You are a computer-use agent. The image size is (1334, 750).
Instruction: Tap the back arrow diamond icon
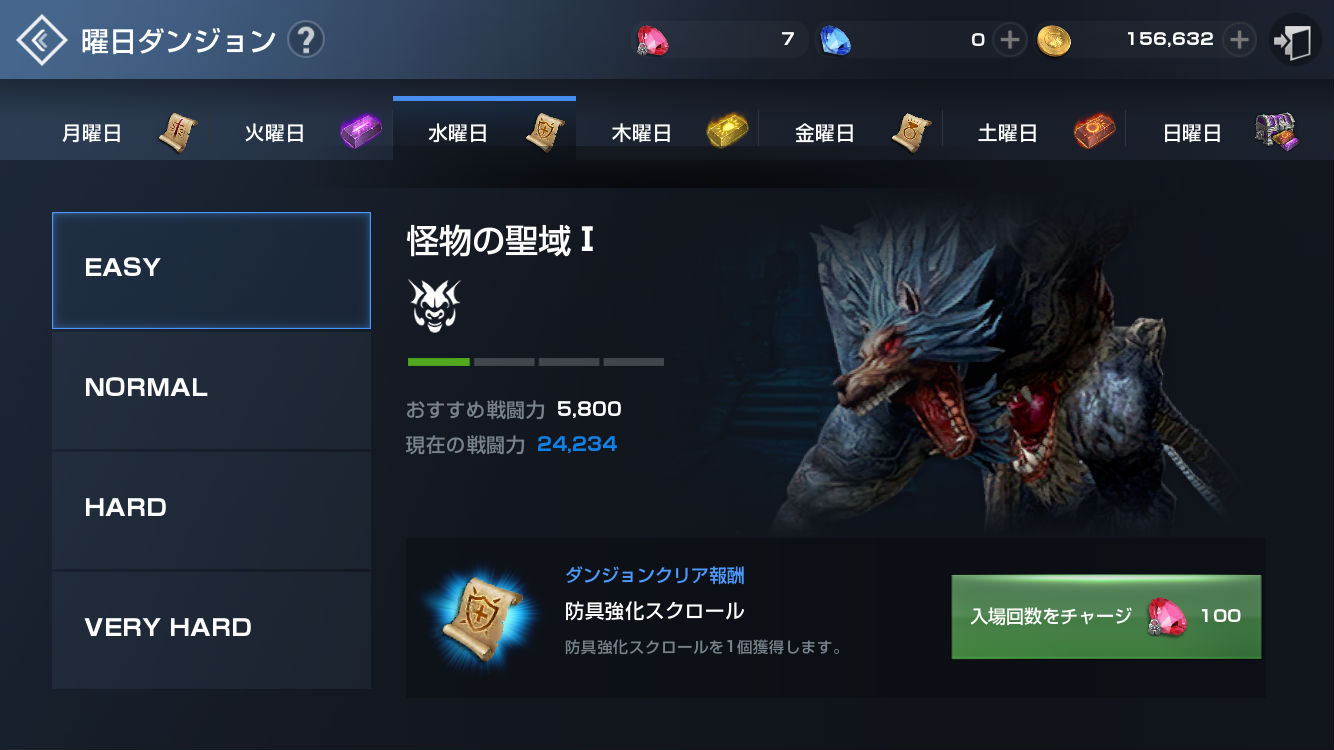pyautogui.click(x=41, y=40)
